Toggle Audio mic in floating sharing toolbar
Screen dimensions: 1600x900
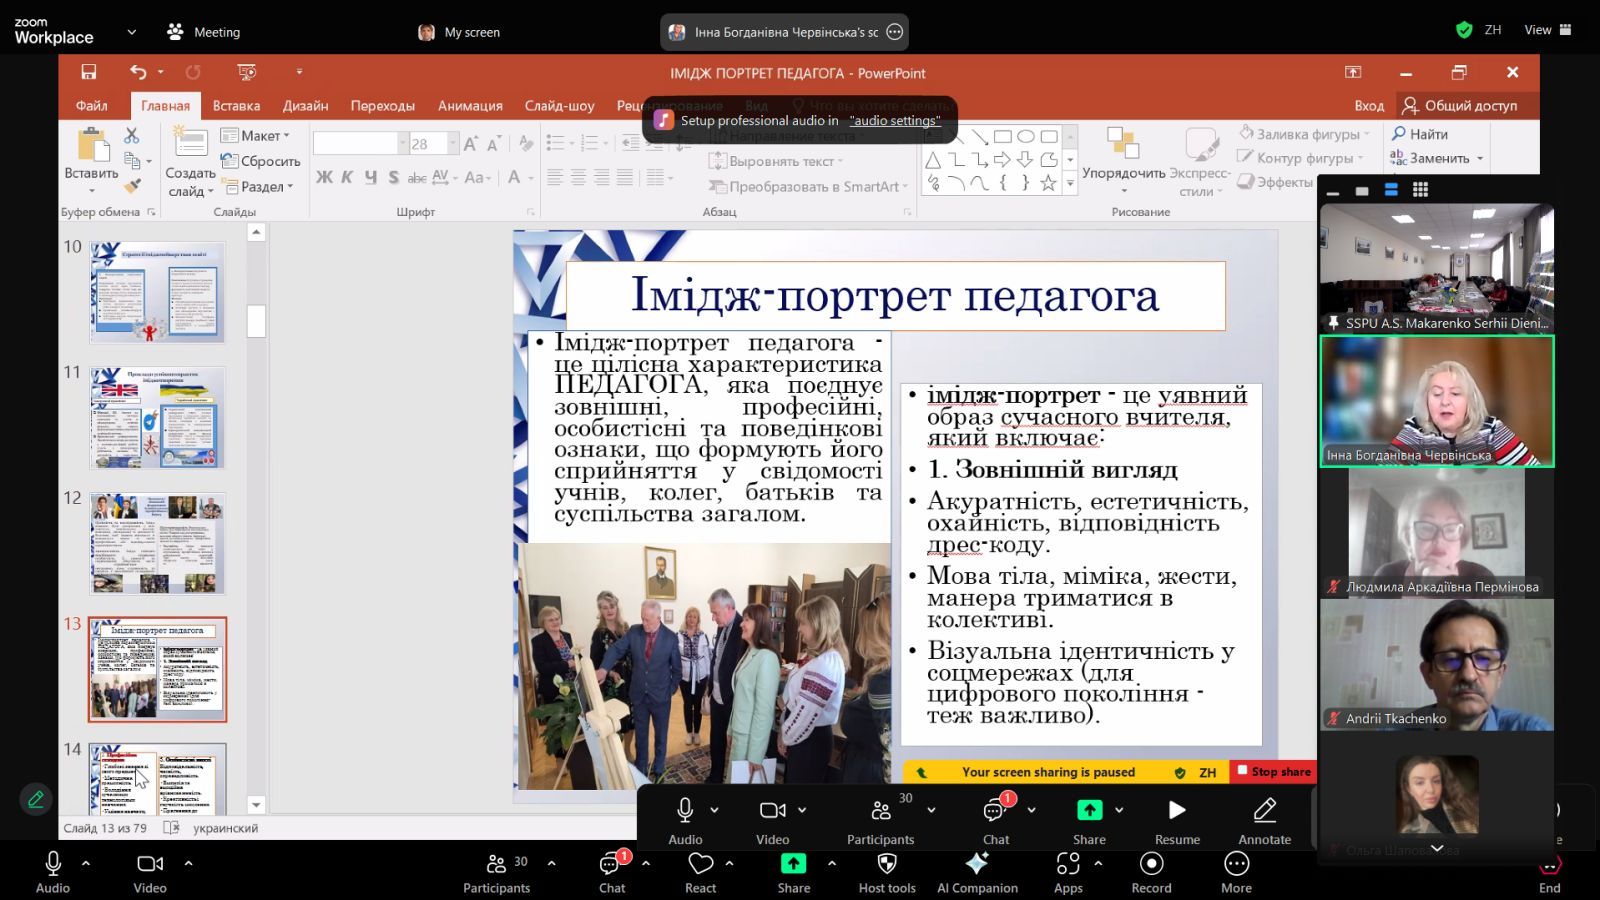point(685,809)
